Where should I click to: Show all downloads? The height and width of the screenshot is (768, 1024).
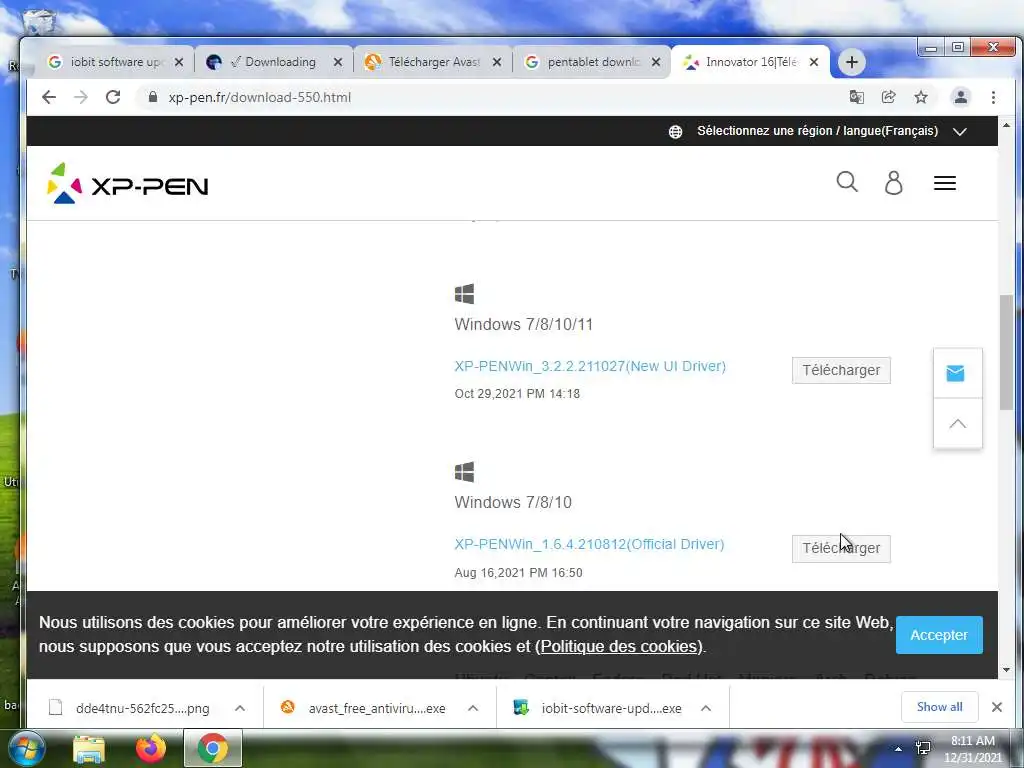coord(939,707)
